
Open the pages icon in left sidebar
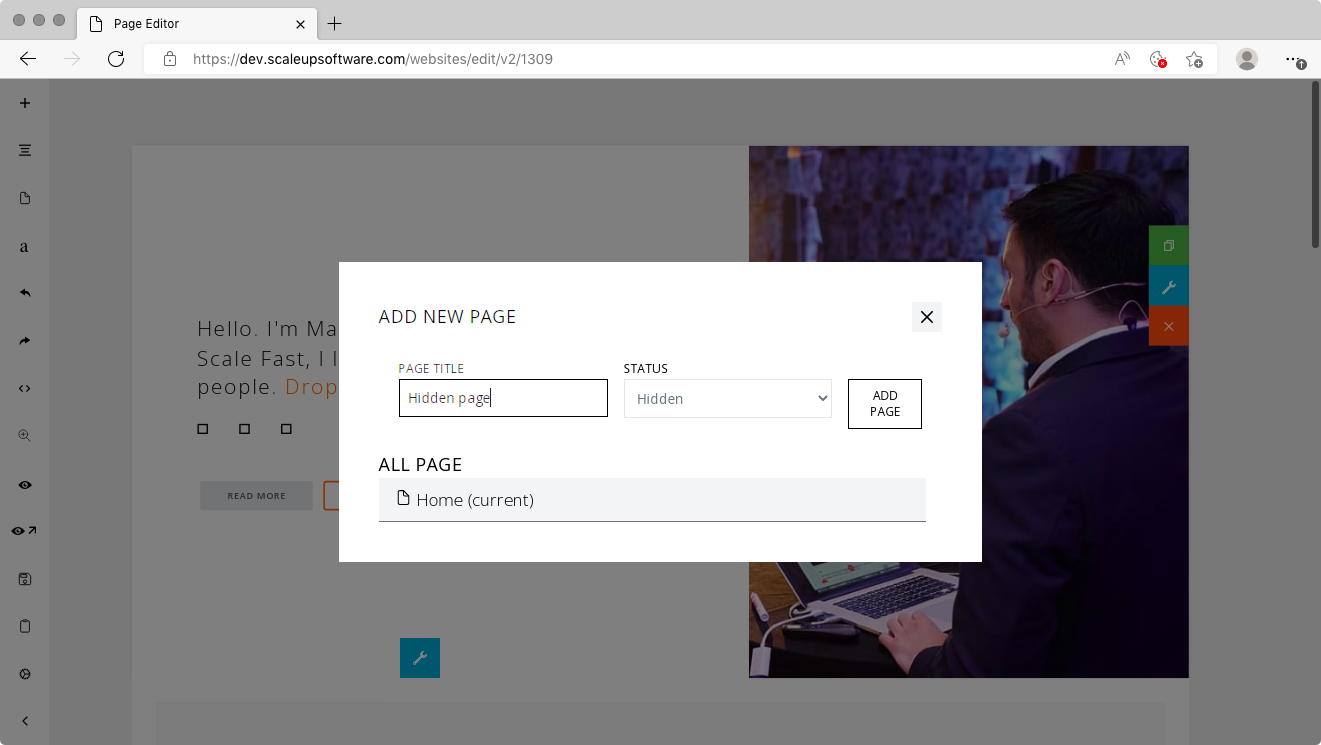click(x=25, y=198)
